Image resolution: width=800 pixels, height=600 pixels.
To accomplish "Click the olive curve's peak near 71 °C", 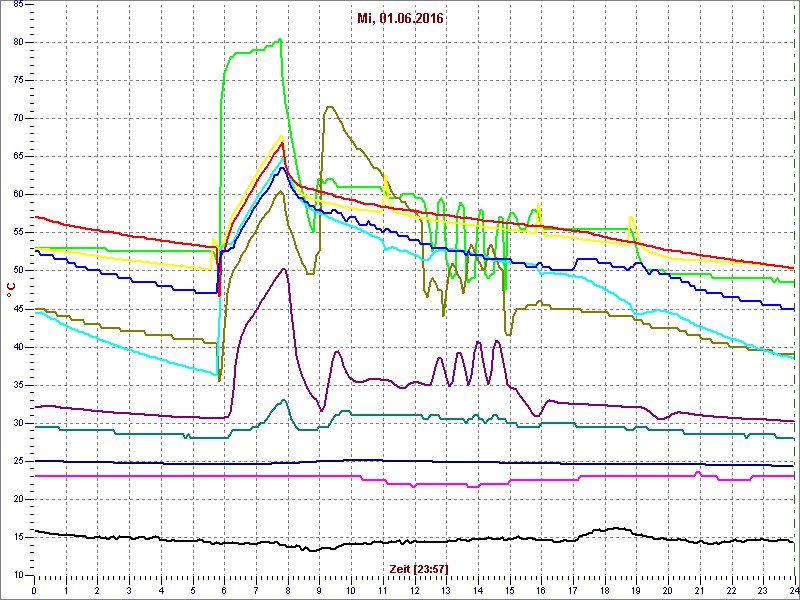I will (x=330, y=107).
